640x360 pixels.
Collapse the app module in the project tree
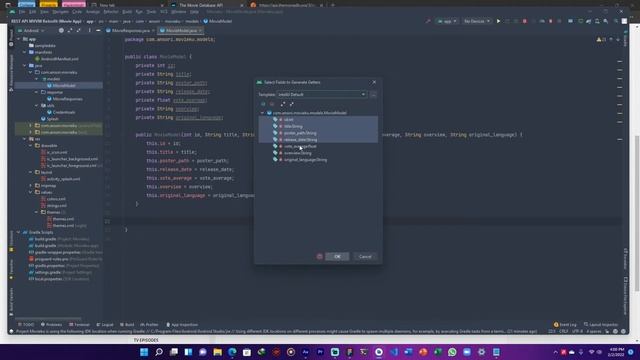pyautogui.click(x=18, y=39)
